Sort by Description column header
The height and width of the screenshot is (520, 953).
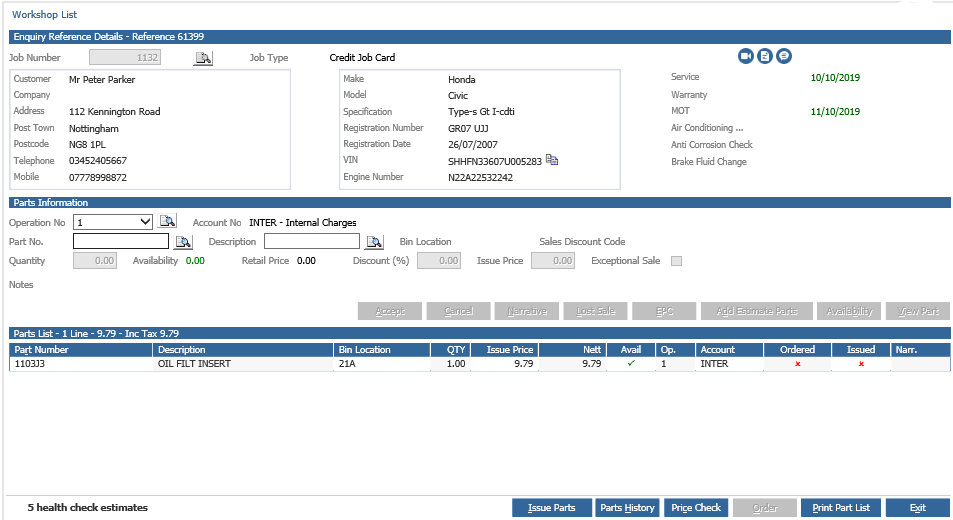point(243,350)
